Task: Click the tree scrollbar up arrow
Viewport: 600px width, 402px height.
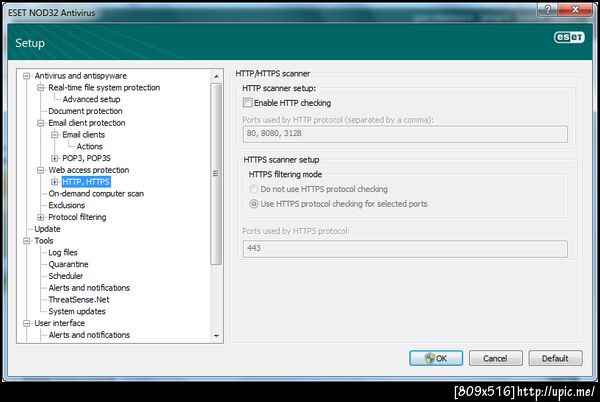Action: (x=216, y=76)
